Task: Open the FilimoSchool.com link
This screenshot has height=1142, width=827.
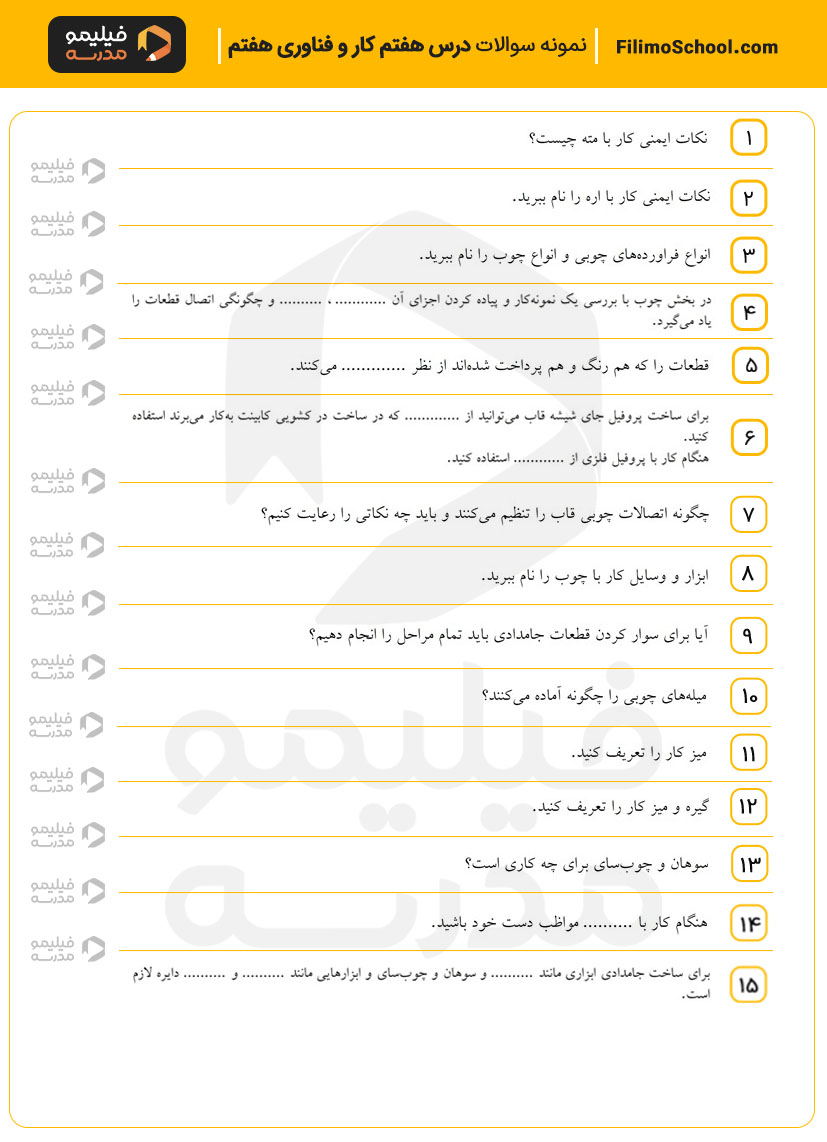Action: (x=697, y=47)
